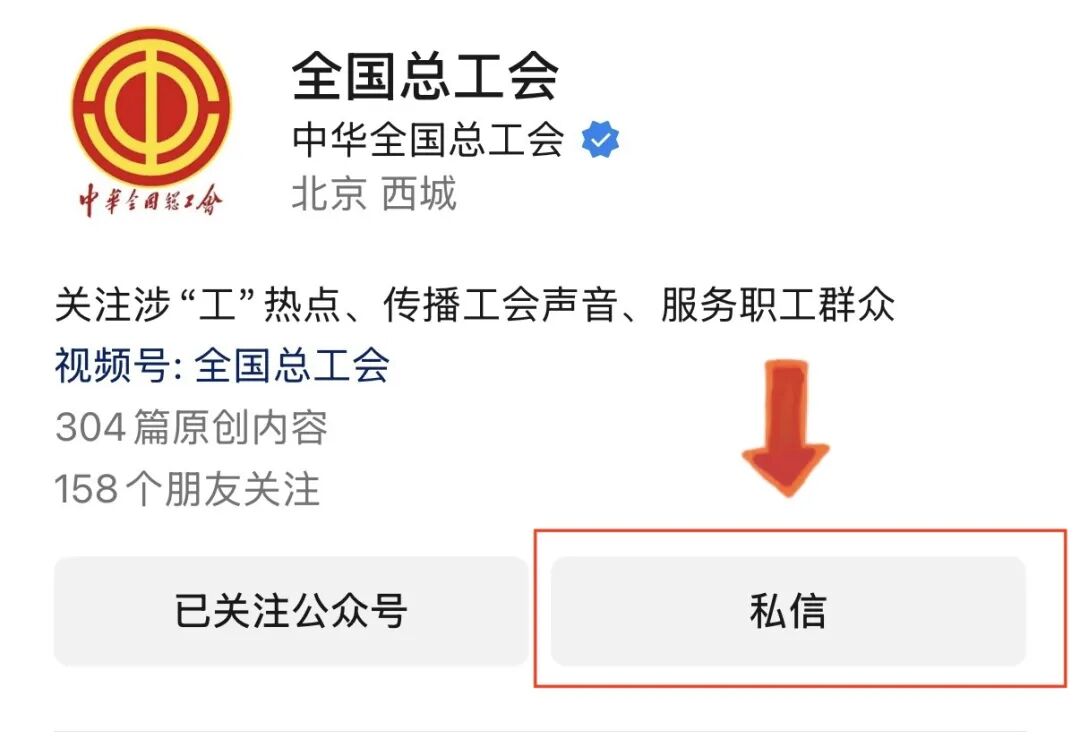Viewport: 1080px width, 739px height.
Task: Click the blue verified badge checkmark
Action: 600,139
